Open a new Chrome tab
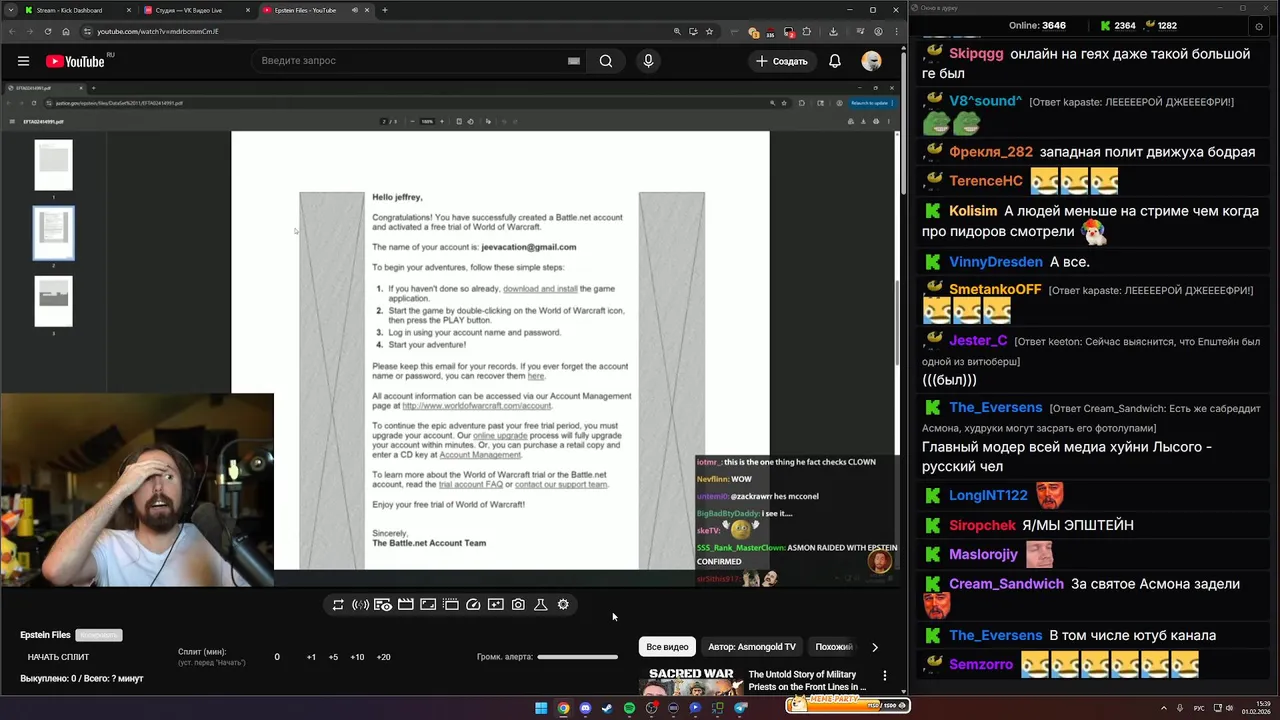Image resolution: width=1280 pixels, height=720 pixels. pos(385,10)
